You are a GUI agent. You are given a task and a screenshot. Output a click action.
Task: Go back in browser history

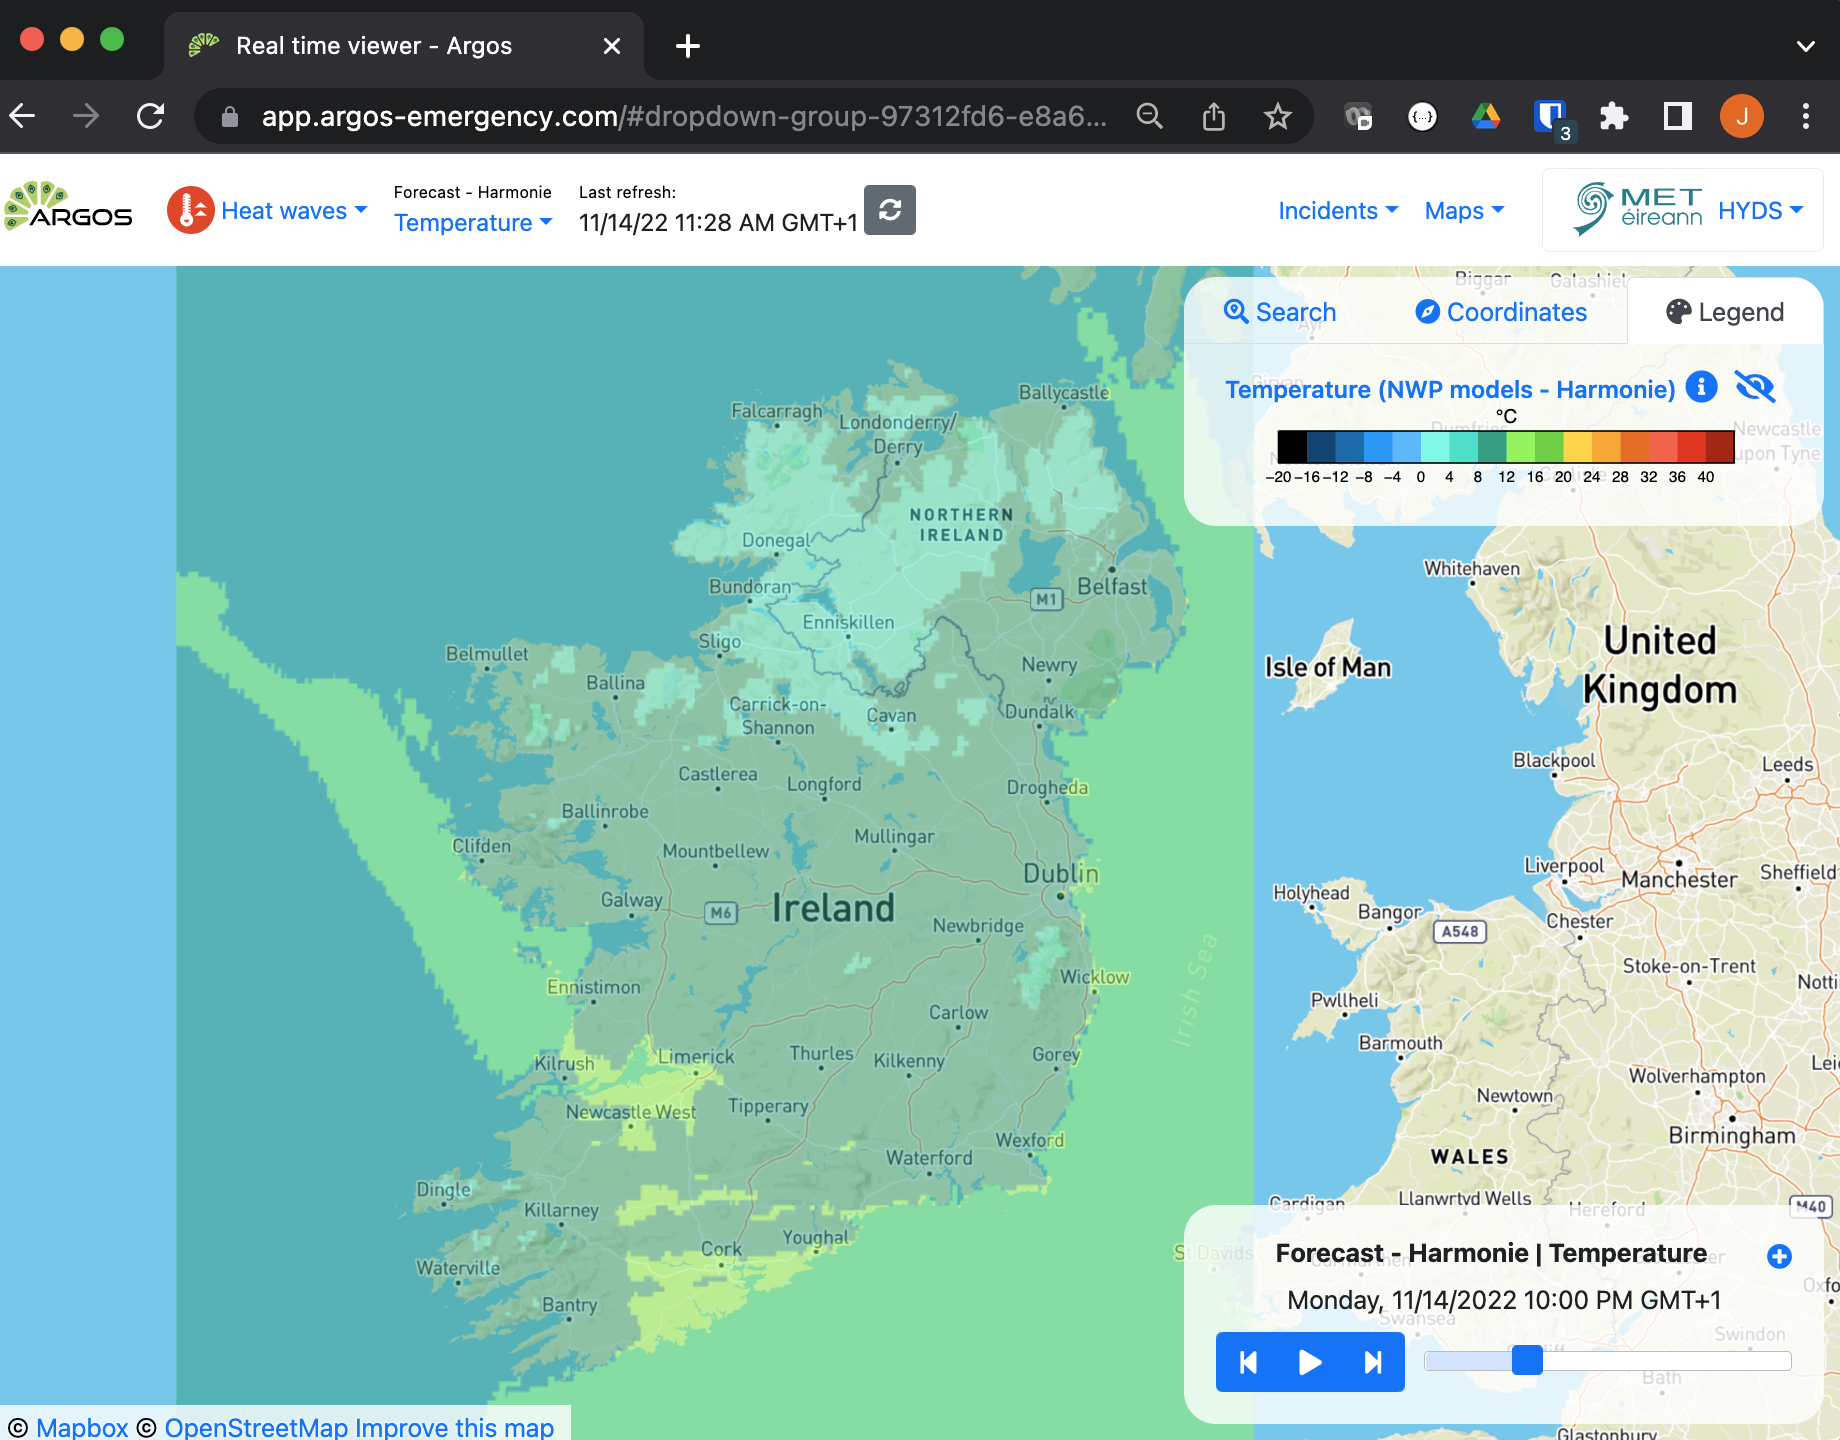(x=23, y=116)
